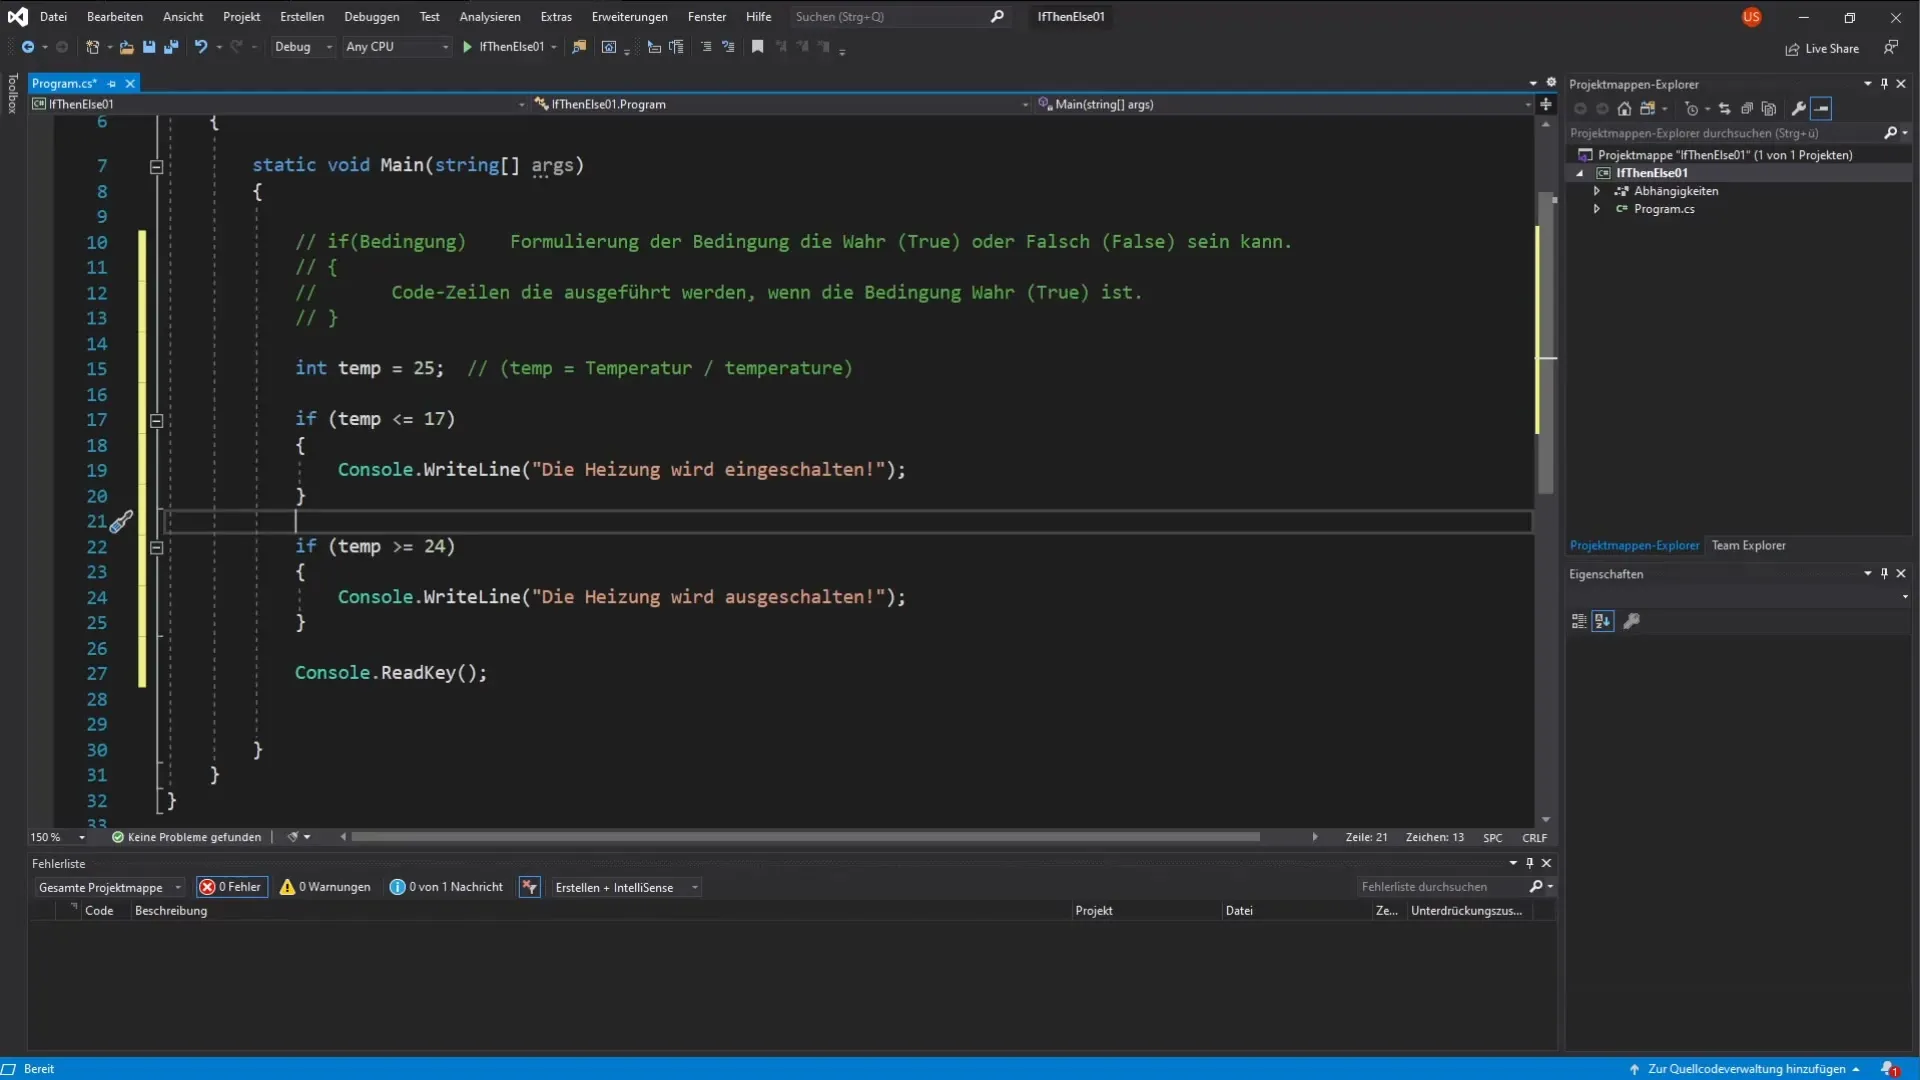Click the feedback icon beside Live Share
This screenshot has height=1080, width=1920.
point(1891,48)
